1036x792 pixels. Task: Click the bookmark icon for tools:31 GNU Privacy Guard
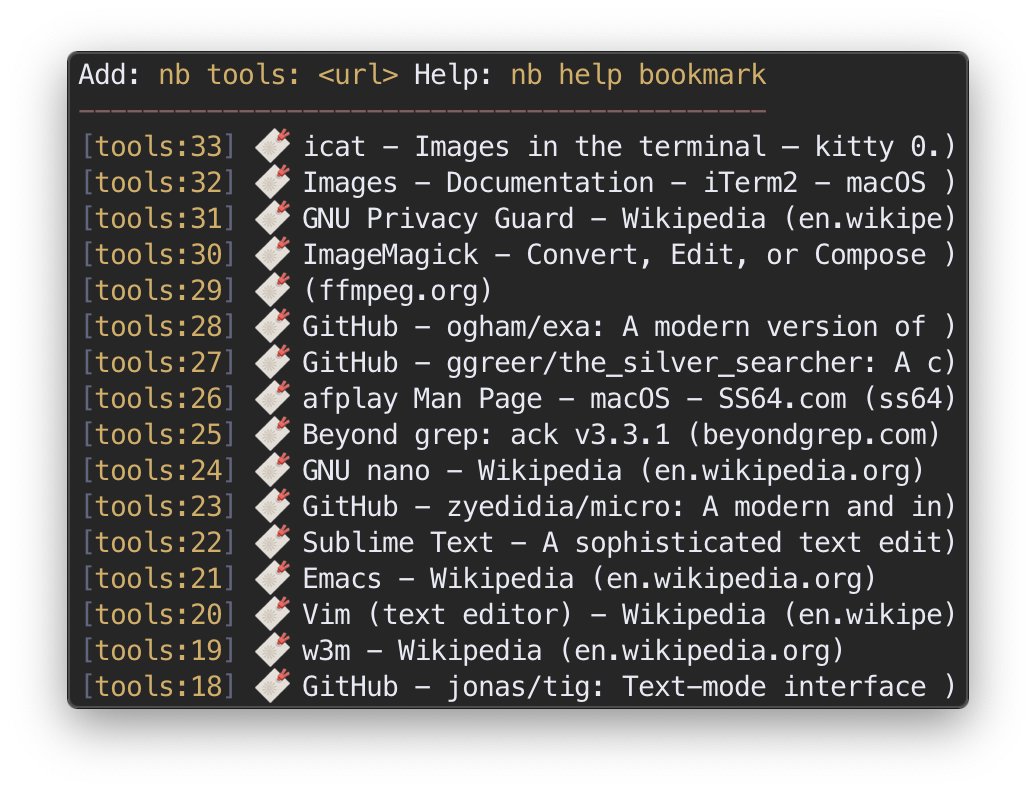click(272, 219)
